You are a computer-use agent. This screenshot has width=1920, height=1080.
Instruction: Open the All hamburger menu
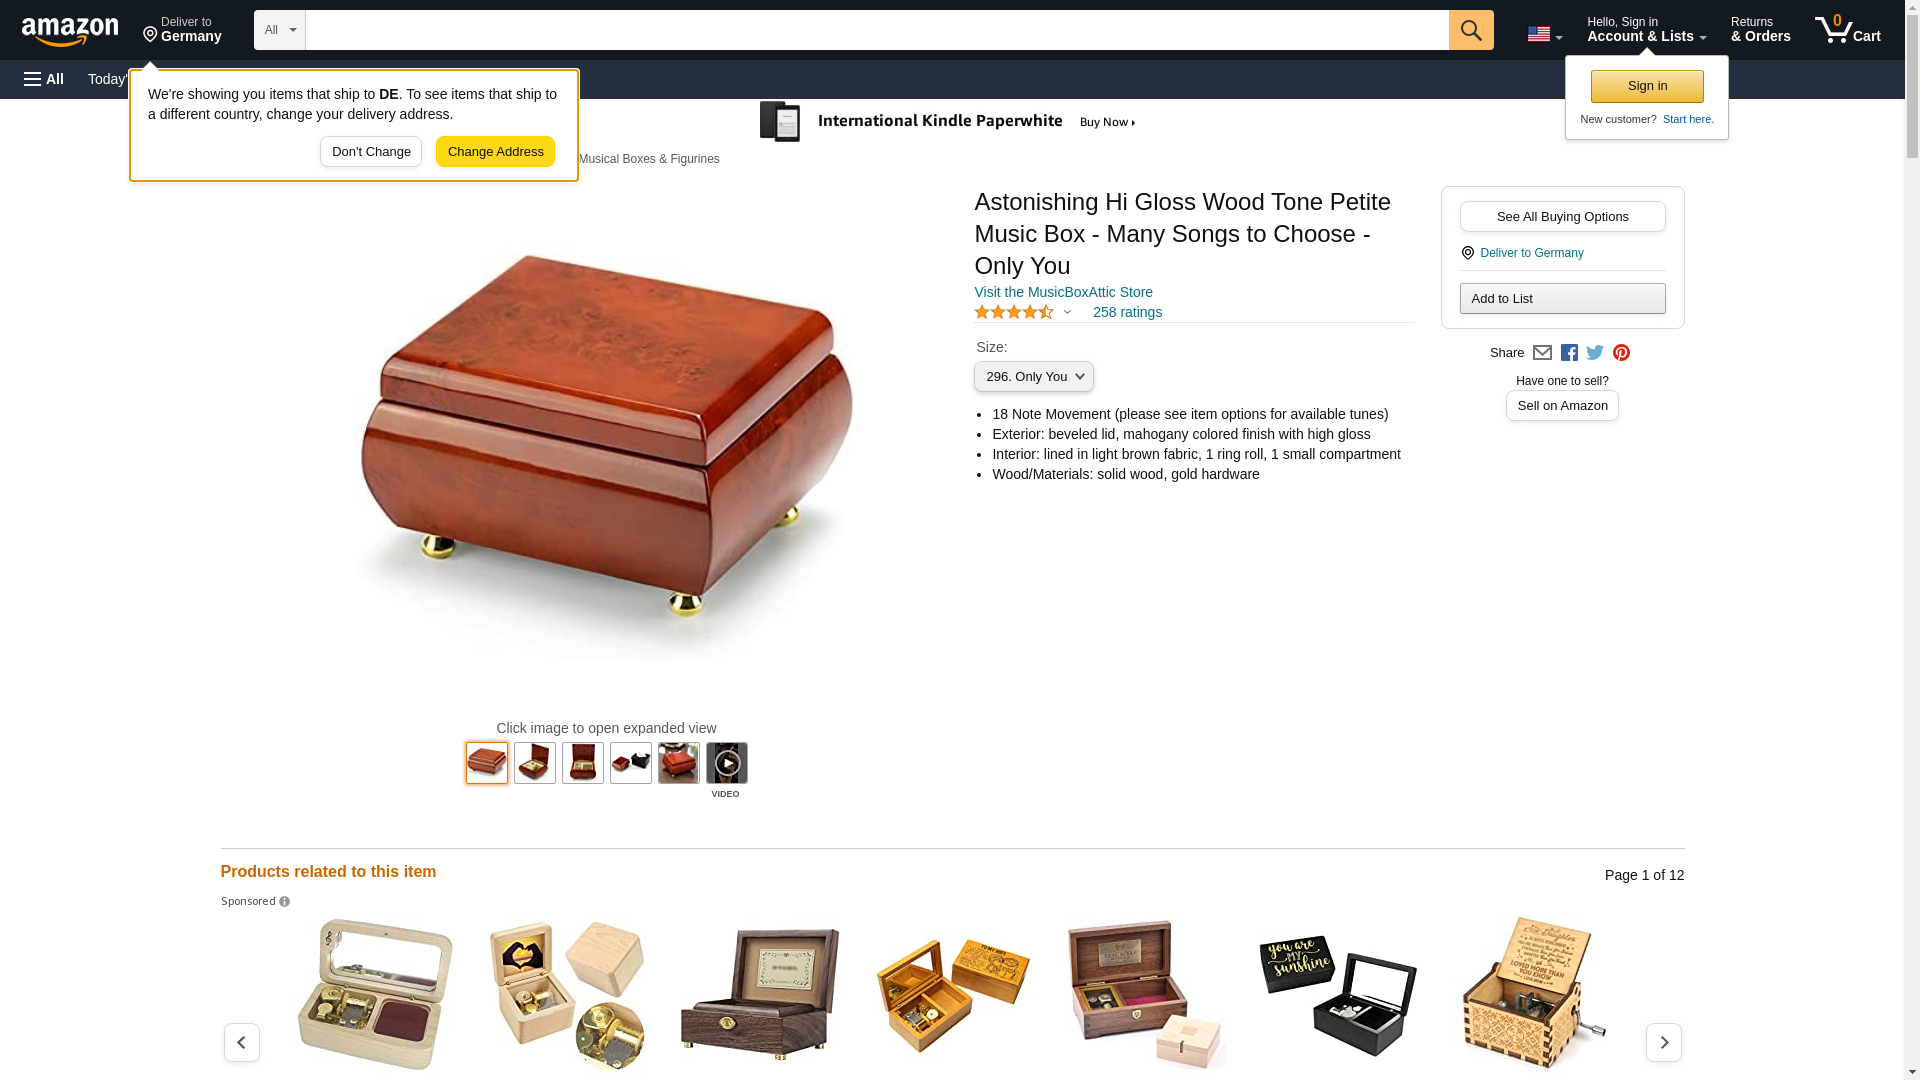(x=44, y=79)
